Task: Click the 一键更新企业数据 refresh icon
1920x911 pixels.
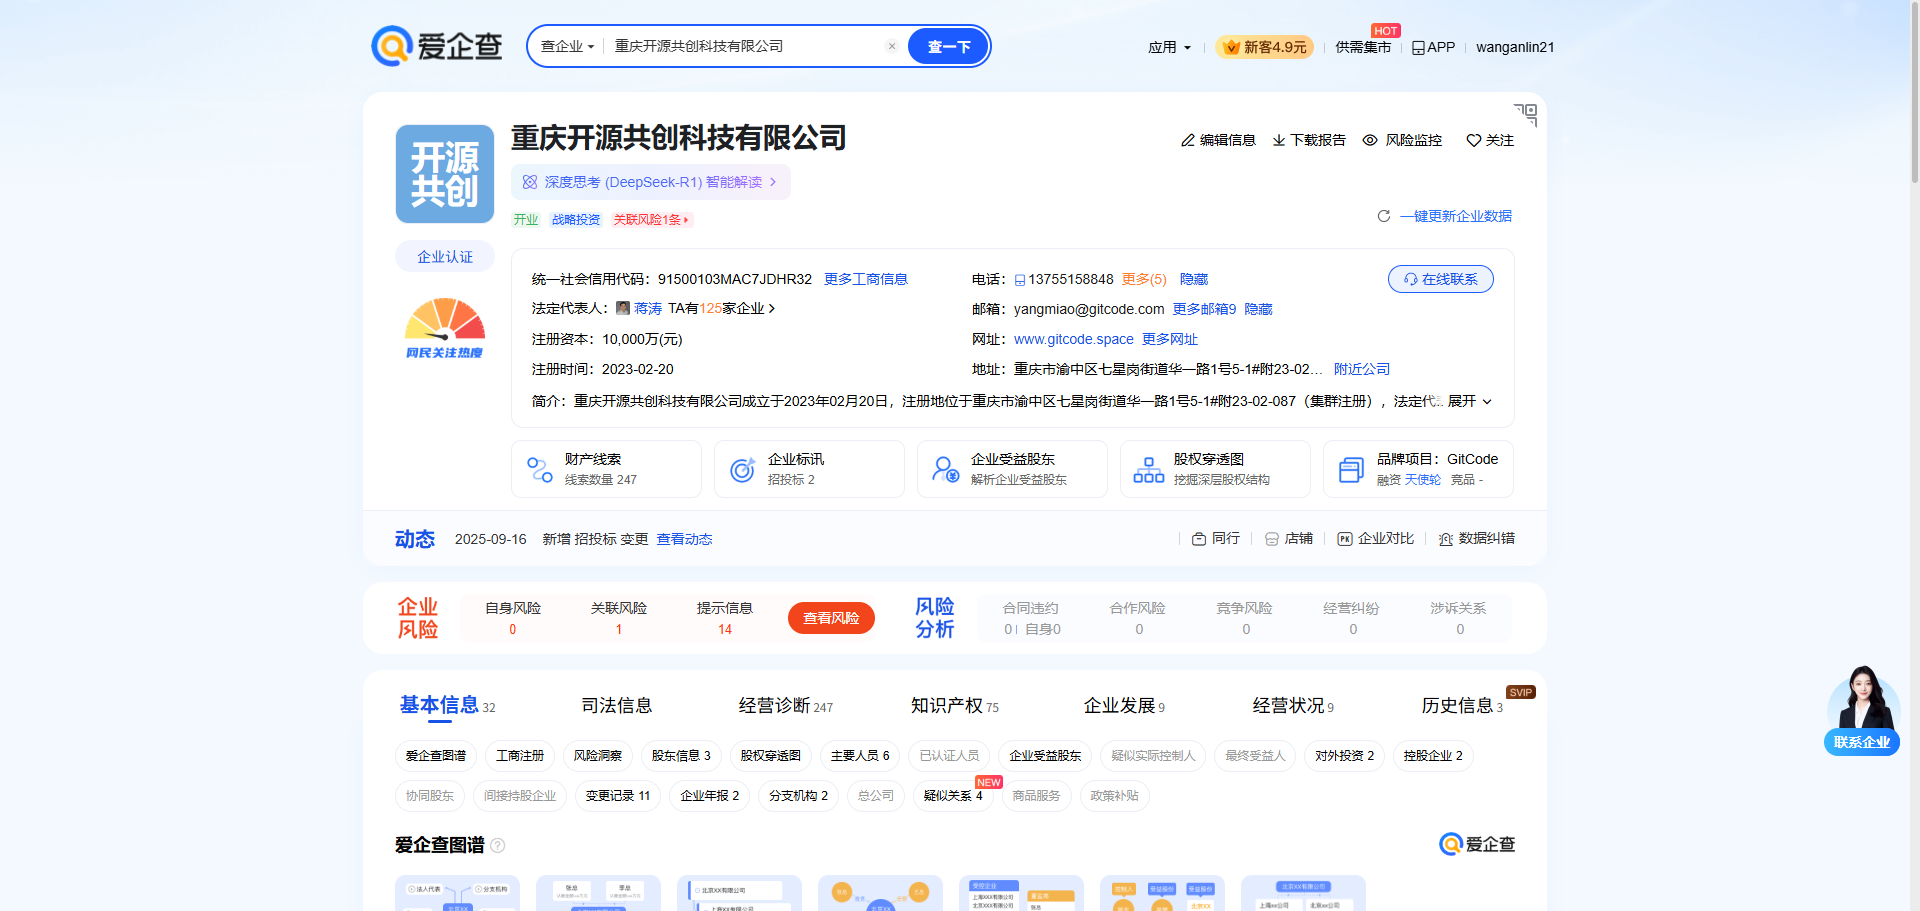Action: point(1384,216)
